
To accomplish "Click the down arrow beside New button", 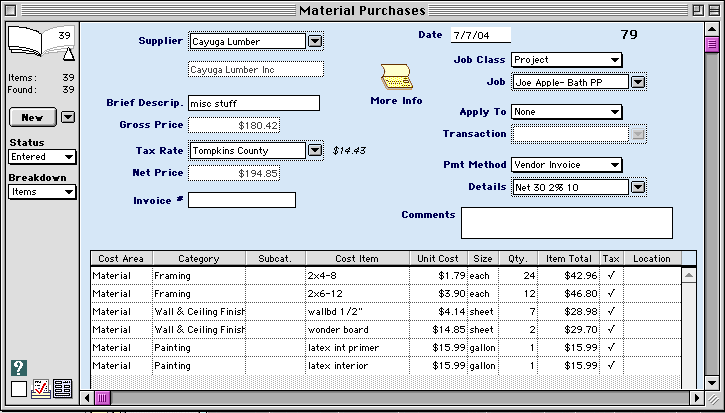I will coord(68,117).
